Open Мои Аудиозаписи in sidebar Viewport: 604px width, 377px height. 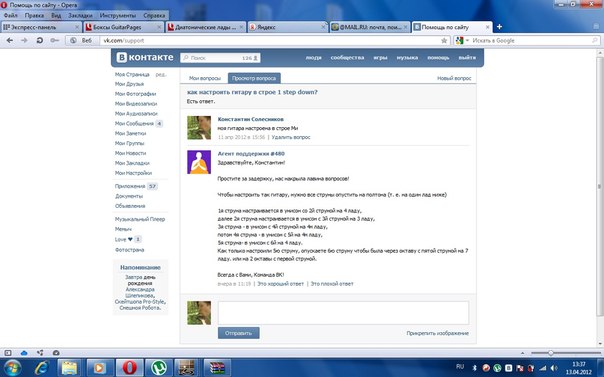136,114
